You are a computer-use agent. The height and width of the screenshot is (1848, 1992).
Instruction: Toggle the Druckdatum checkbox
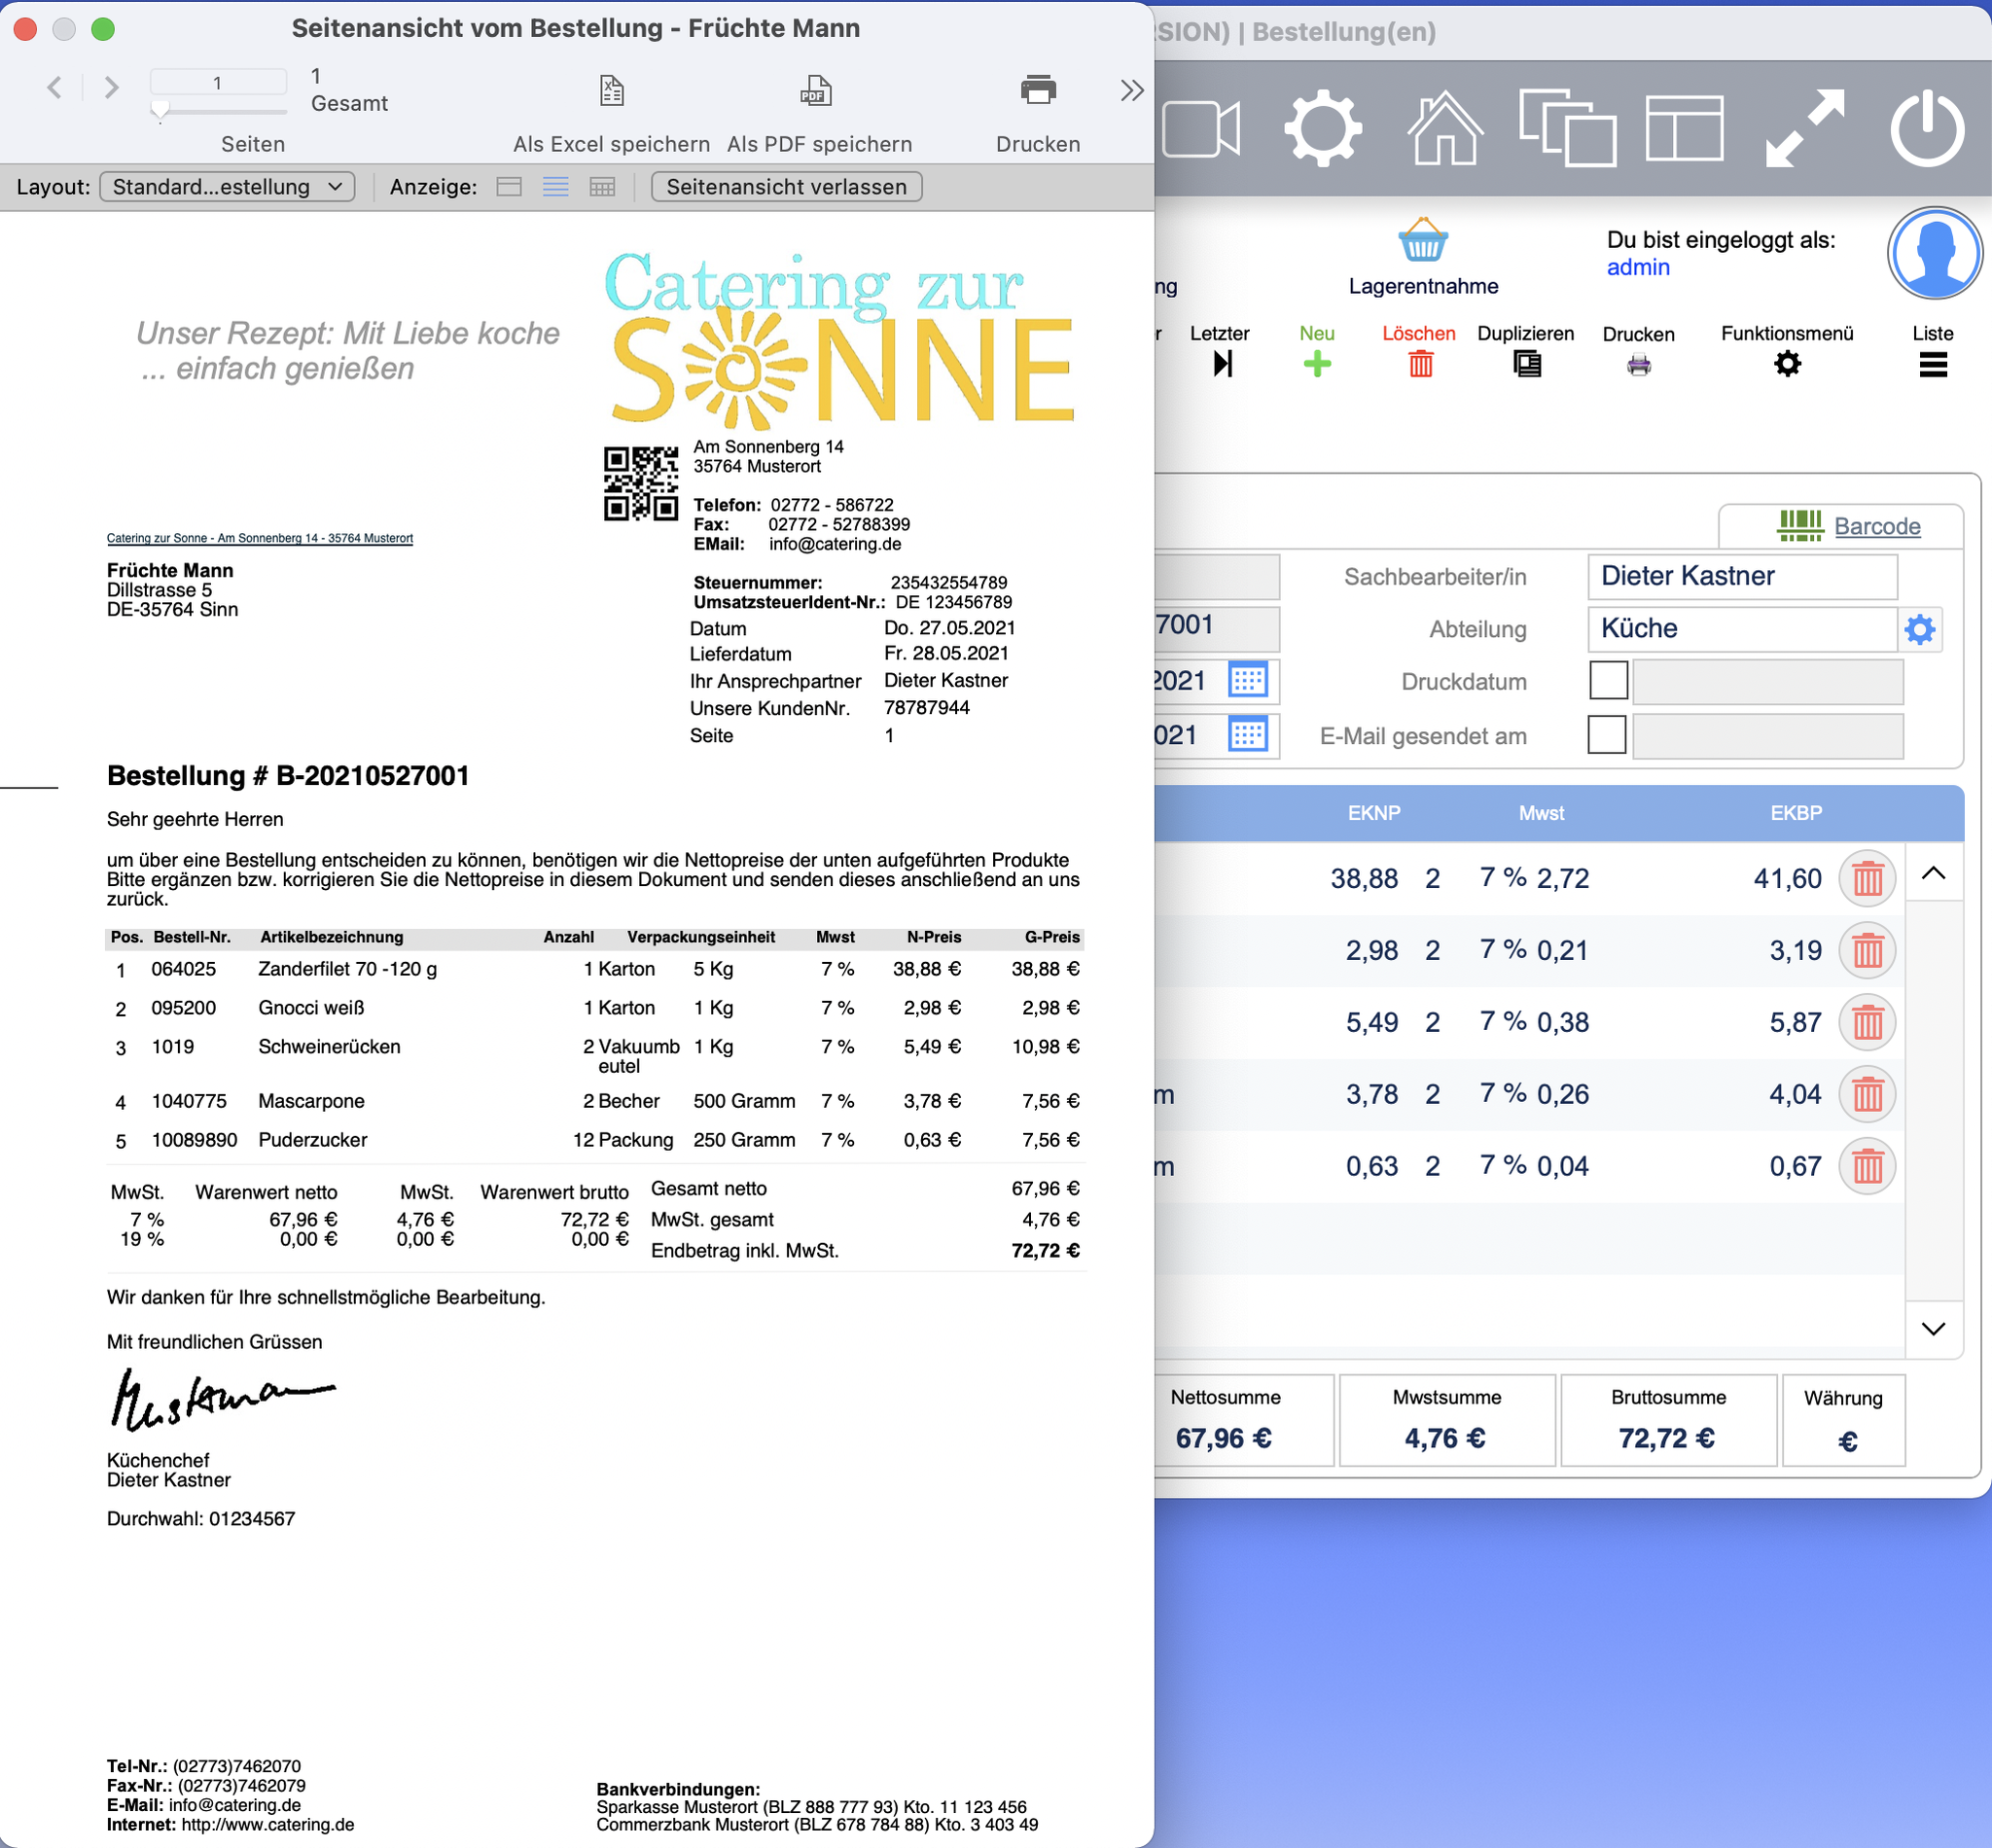point(1608,681)
